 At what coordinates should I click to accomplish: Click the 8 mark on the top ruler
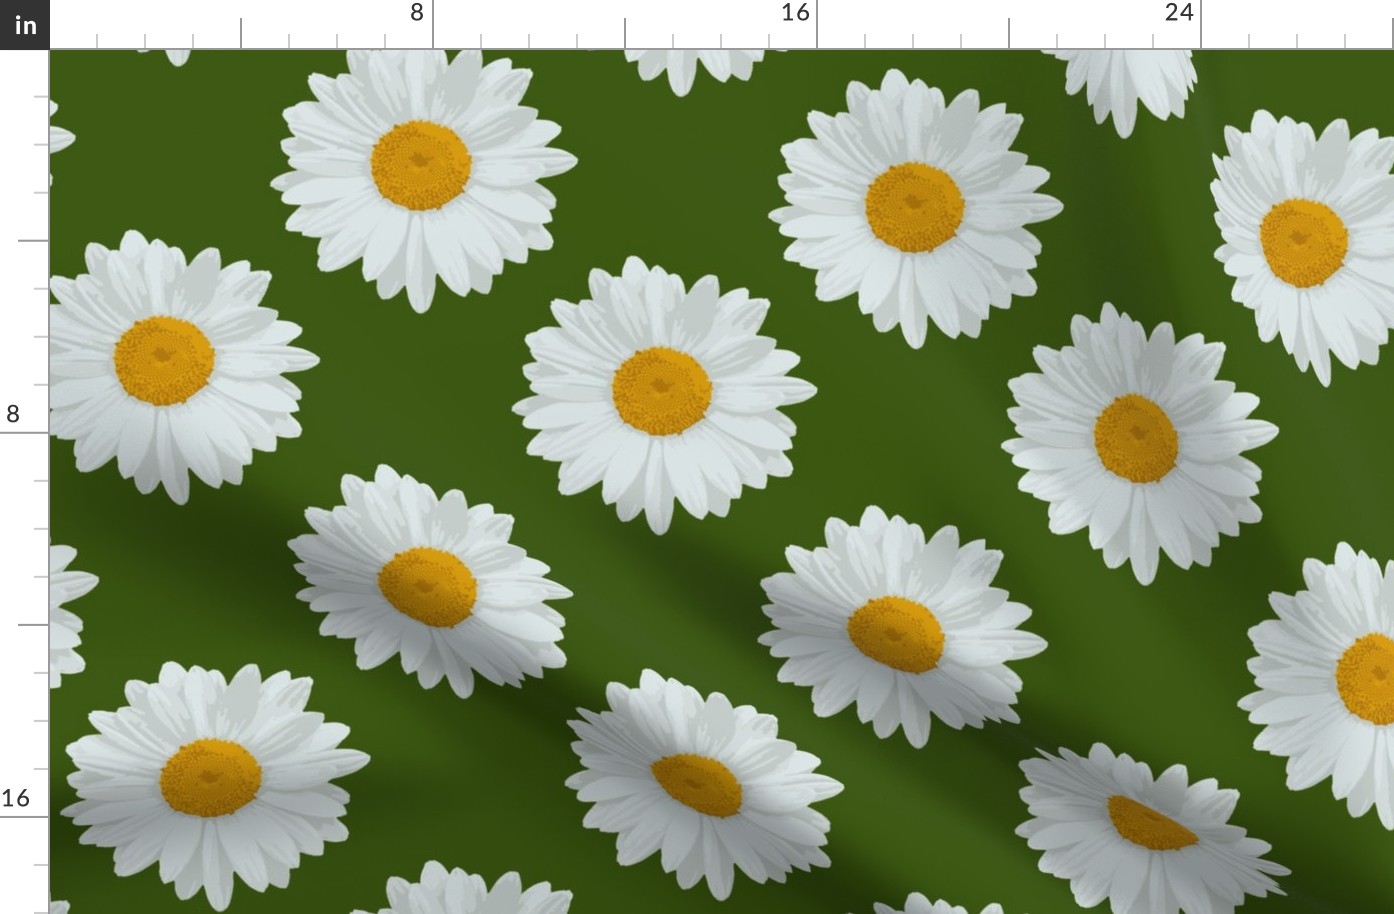(x=418, y=13)
